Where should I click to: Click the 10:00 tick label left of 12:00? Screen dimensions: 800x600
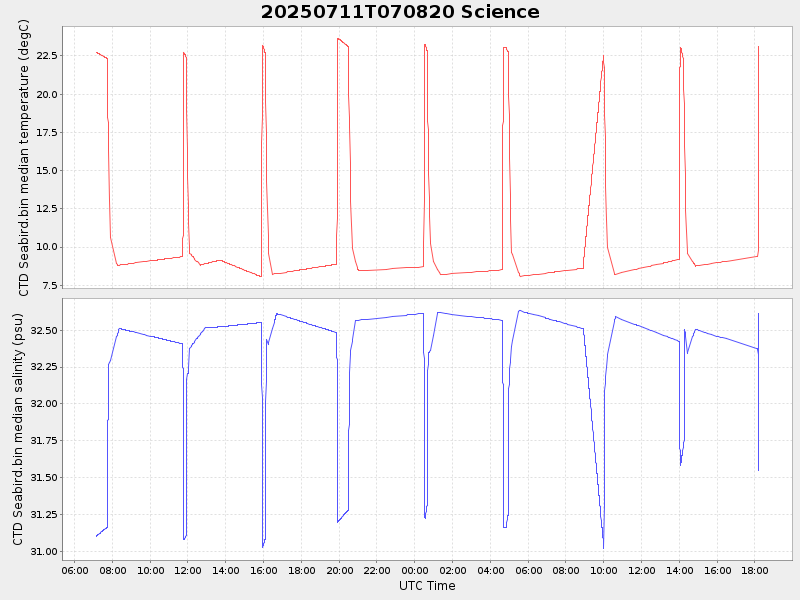pos(151,570)
